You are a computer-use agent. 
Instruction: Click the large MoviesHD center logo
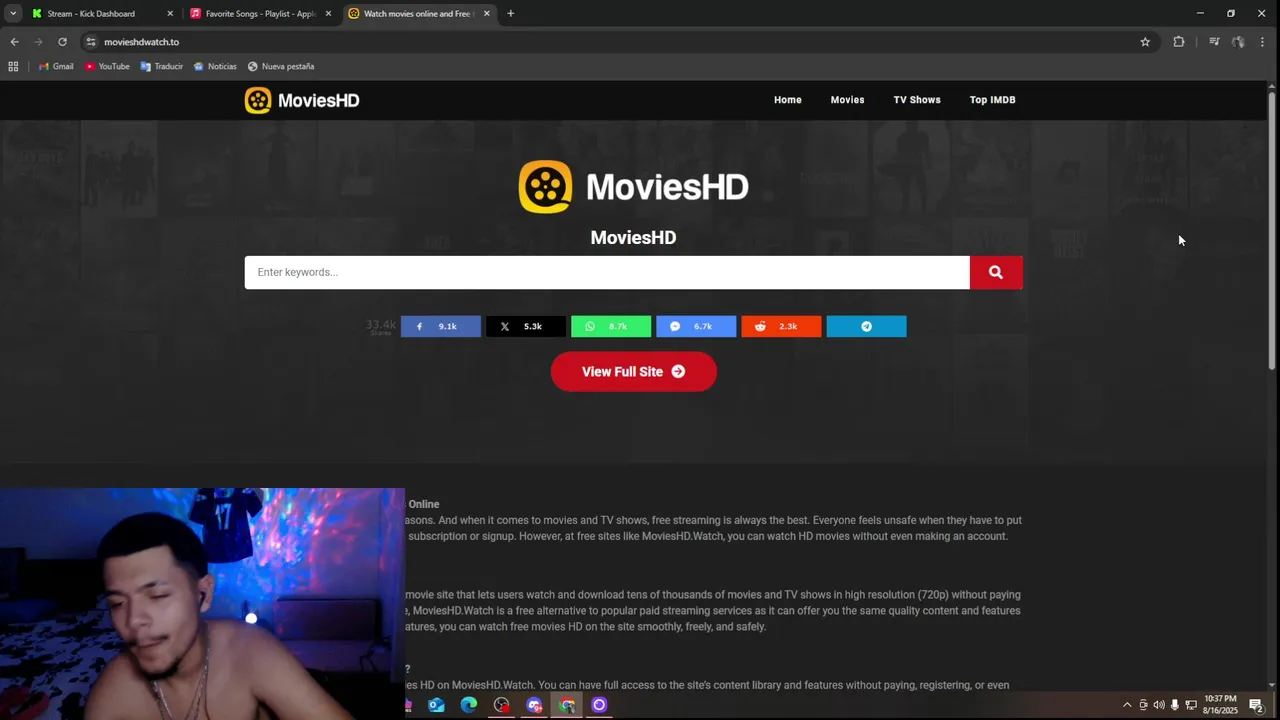(633, 187)
